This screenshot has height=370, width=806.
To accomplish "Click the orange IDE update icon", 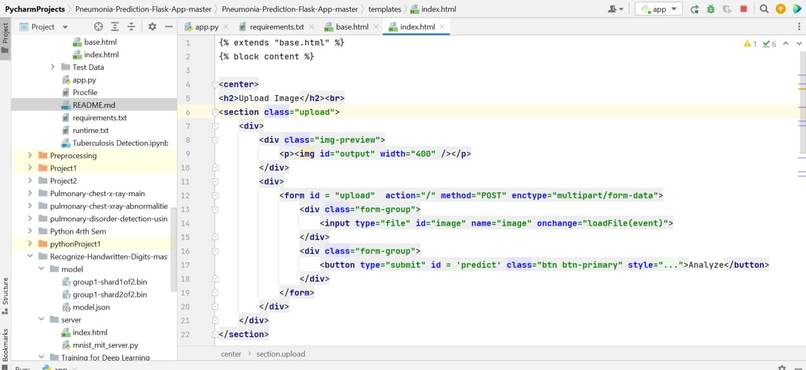I will (781, 9).
